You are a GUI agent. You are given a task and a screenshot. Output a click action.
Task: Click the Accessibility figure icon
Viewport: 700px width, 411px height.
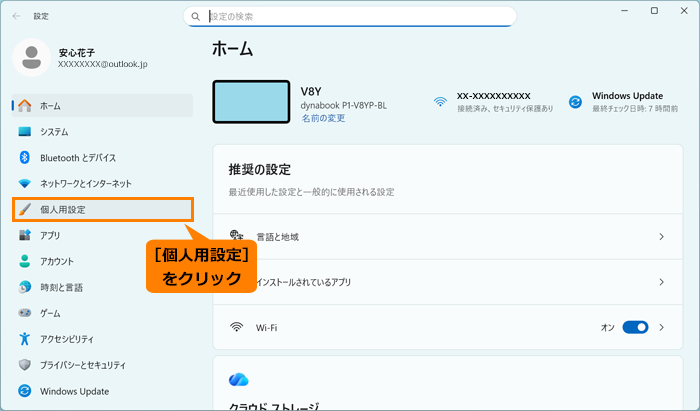point(25,339)
